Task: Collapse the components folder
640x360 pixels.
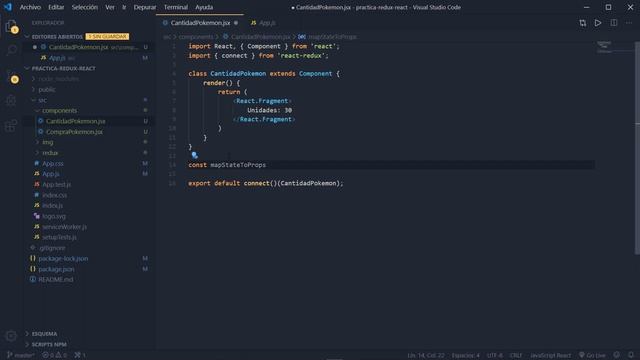Action: point(59,111)
